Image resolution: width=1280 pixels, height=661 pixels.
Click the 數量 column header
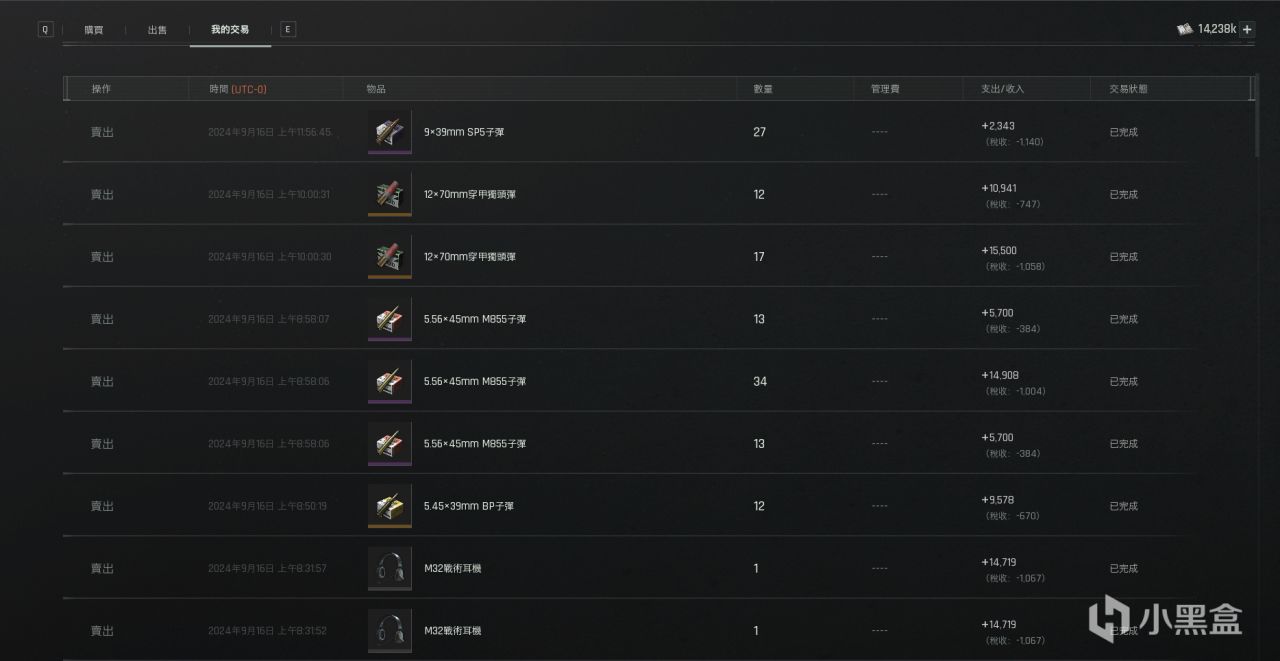pos(762,89)
